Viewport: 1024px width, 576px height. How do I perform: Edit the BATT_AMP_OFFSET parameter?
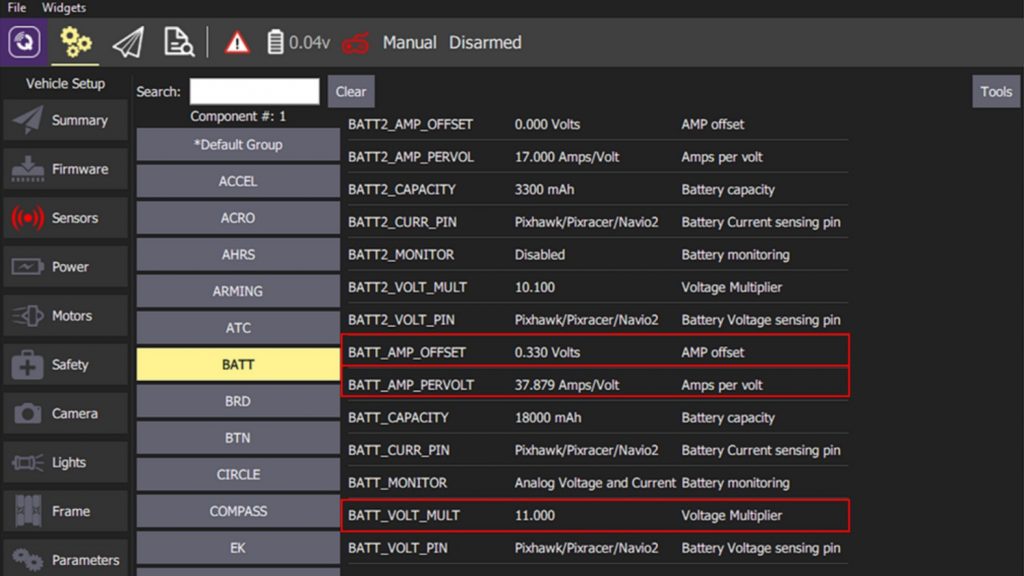[x=595, y=352]
